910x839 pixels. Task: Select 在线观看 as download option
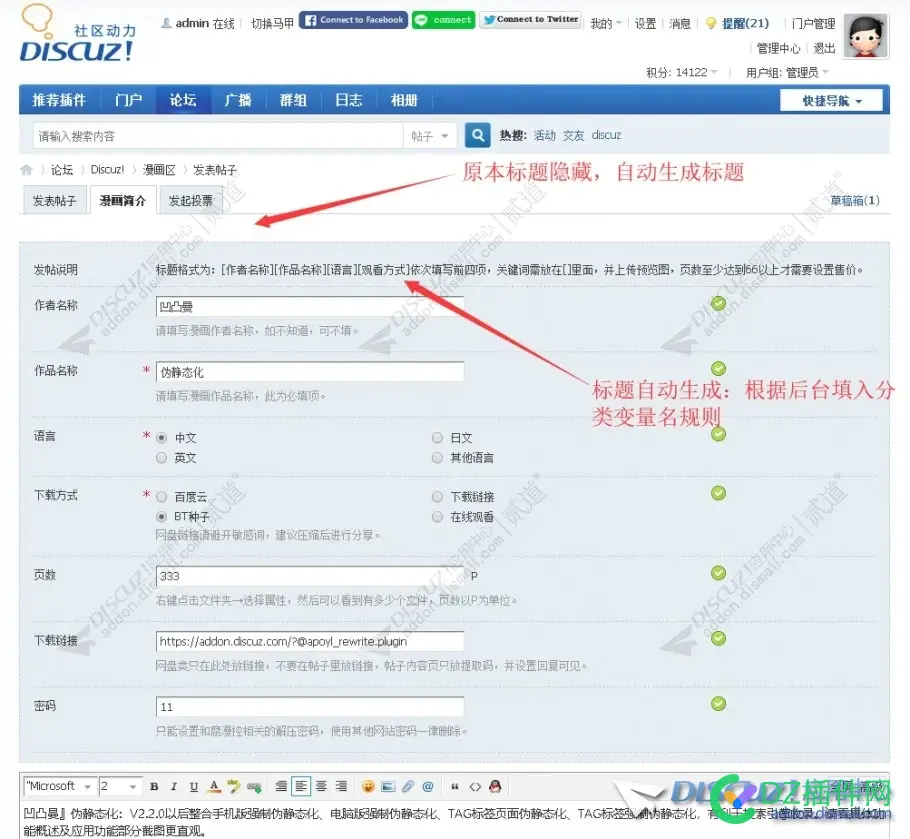click(437, 516)
